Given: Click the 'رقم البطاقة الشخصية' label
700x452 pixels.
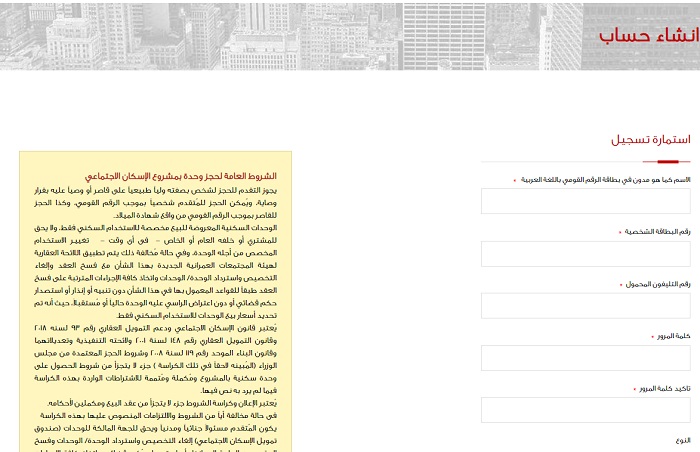Looking at the screenshot, I should 657,232.
